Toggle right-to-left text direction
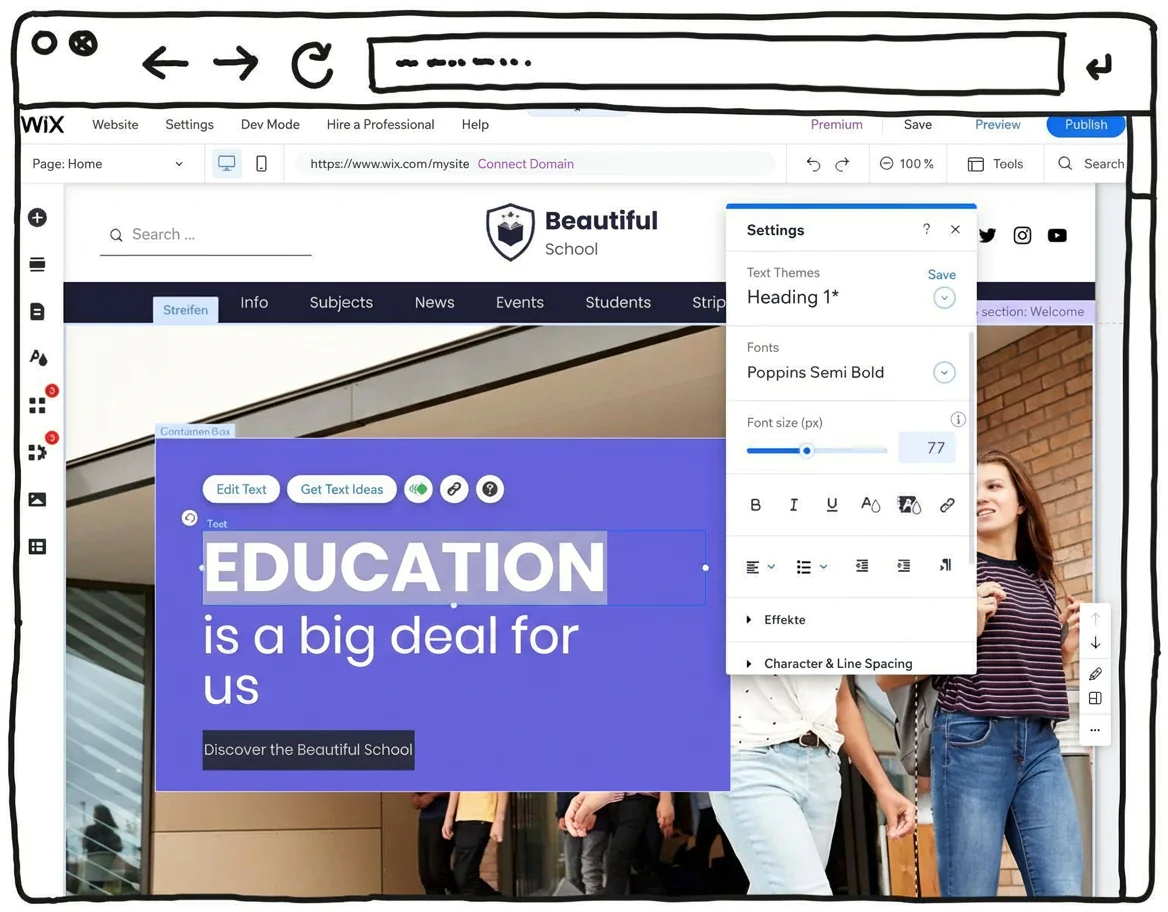 [x=945, y=565]
